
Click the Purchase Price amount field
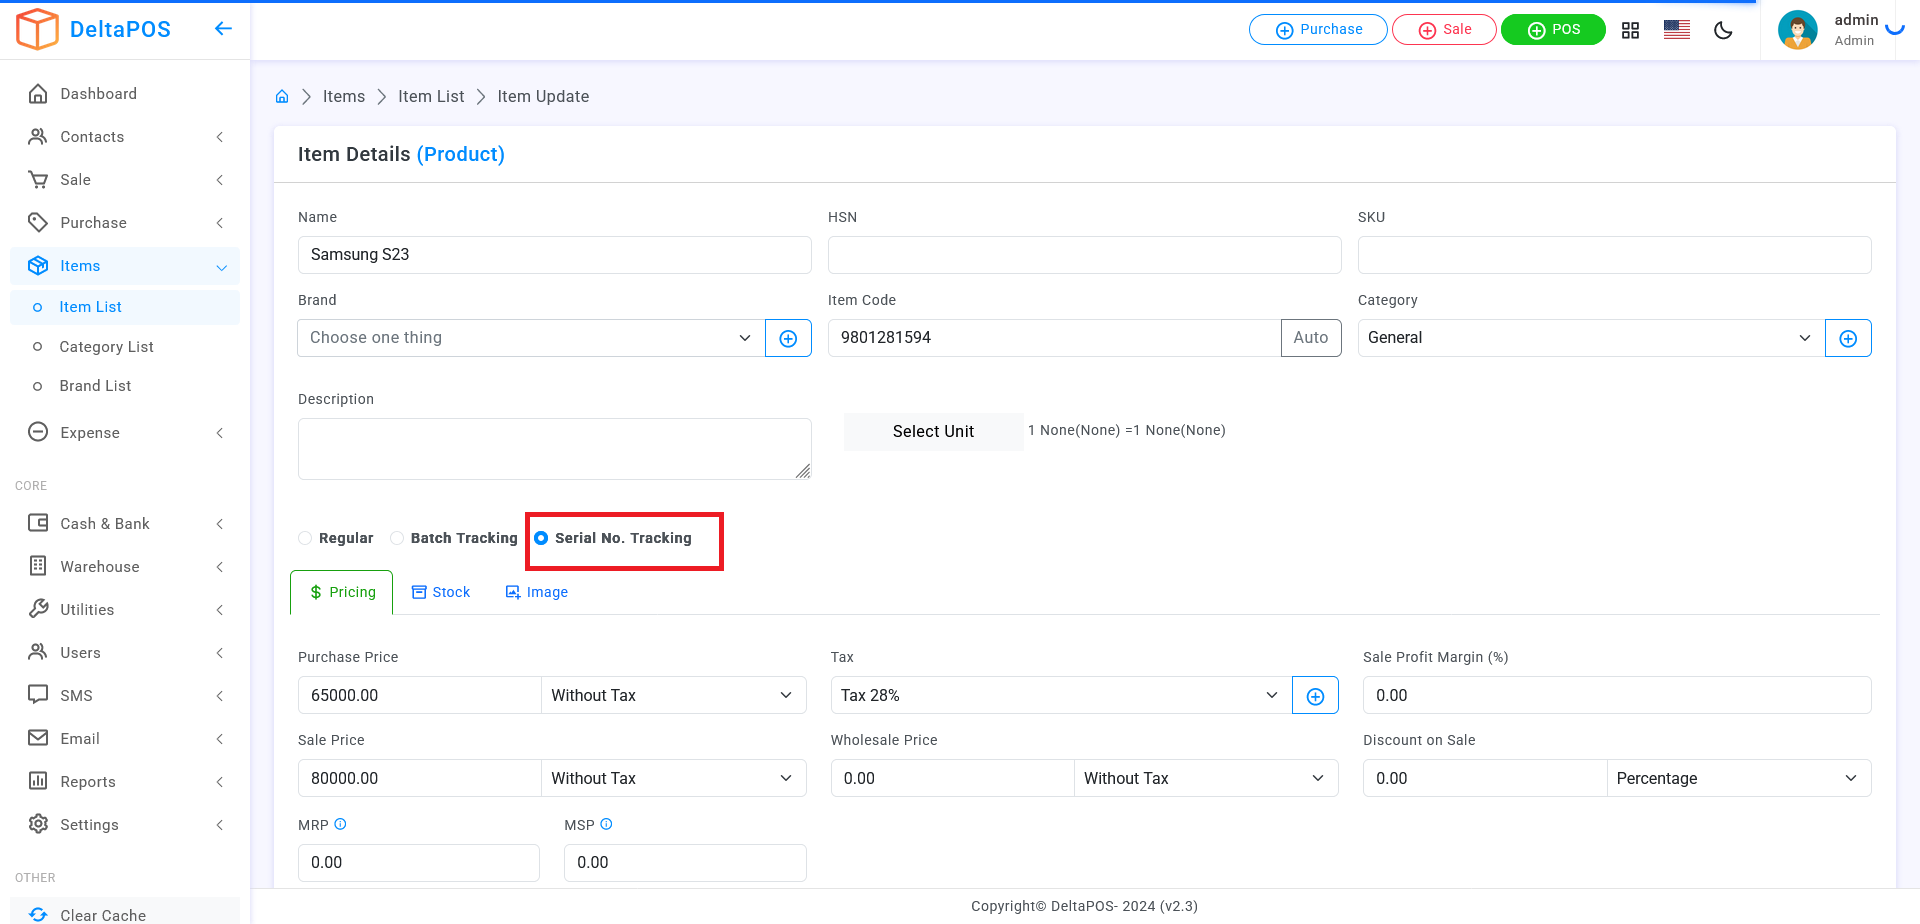pyautogui.click(x=420, y=695)
